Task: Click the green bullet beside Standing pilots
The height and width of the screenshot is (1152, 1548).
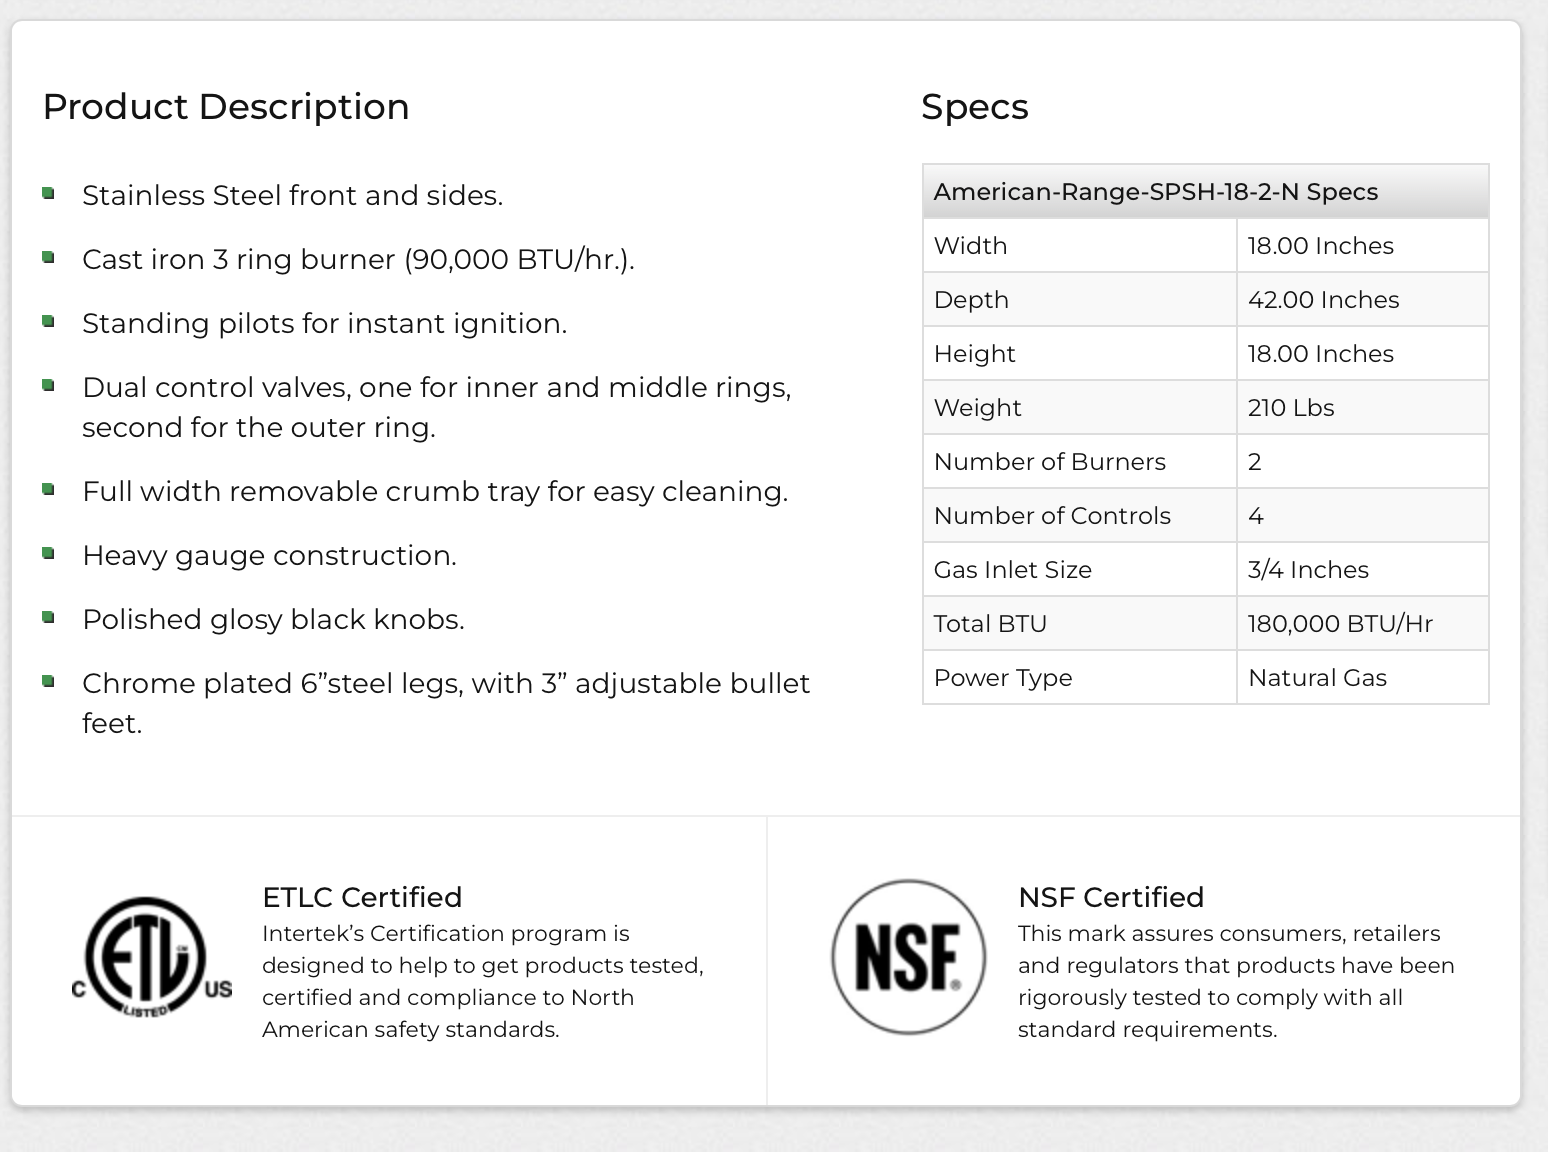Action: pos(48,321)
